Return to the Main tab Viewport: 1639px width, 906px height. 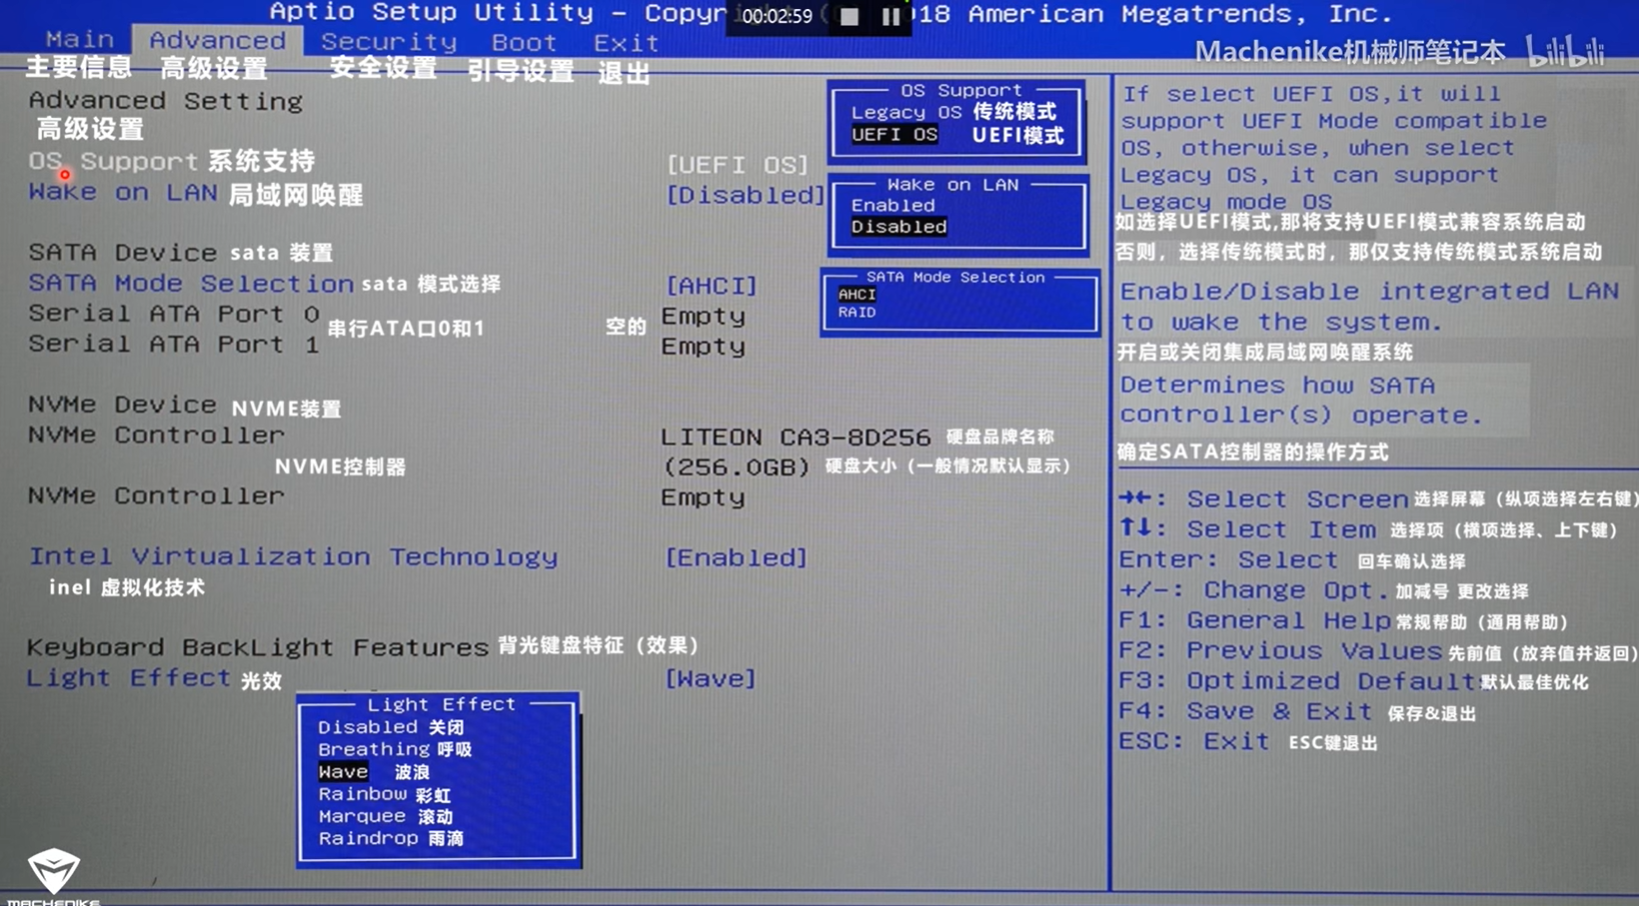pos(79,39)
